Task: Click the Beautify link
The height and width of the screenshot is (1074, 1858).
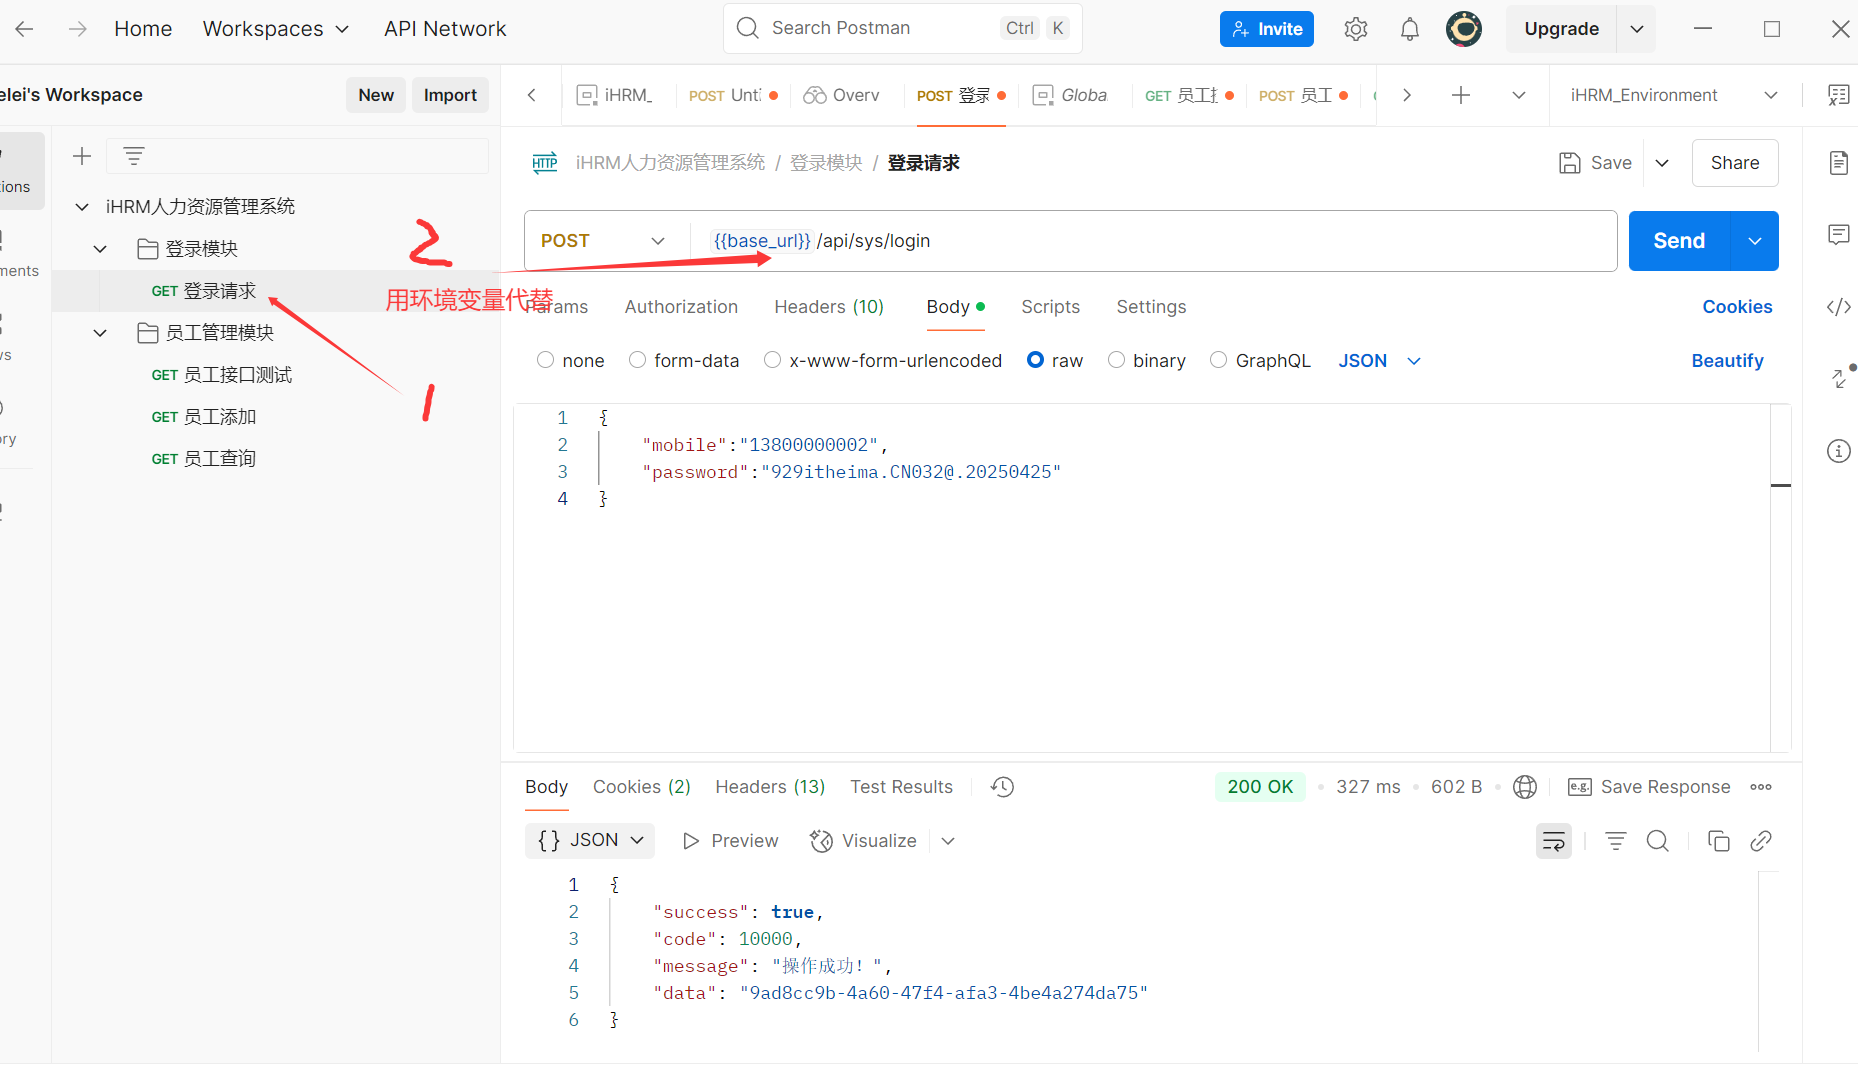Action: click(x=1727, y=361)
